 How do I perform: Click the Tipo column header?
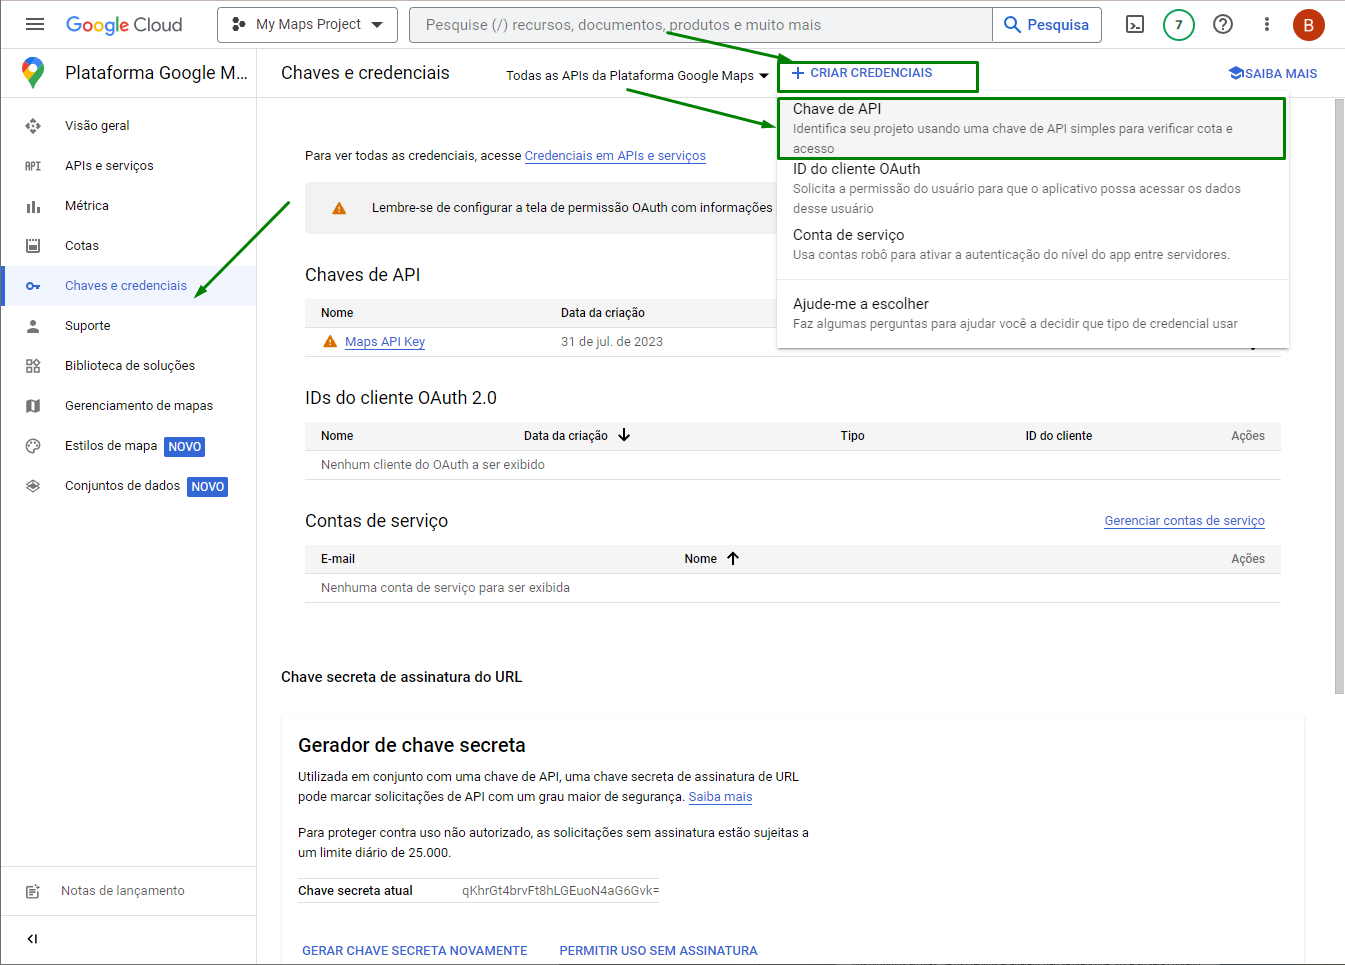coord(852,436)
